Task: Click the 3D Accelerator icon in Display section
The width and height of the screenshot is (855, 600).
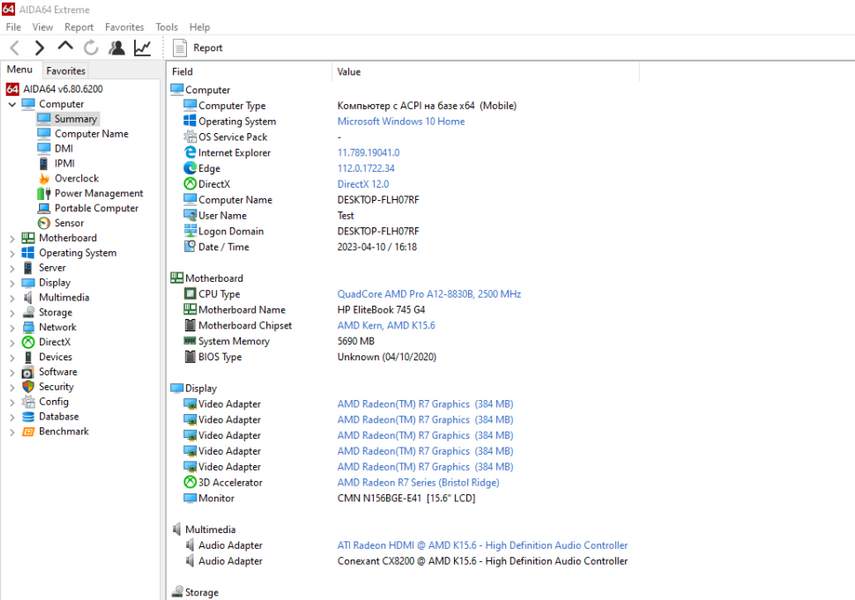Action: click(190, 482)
